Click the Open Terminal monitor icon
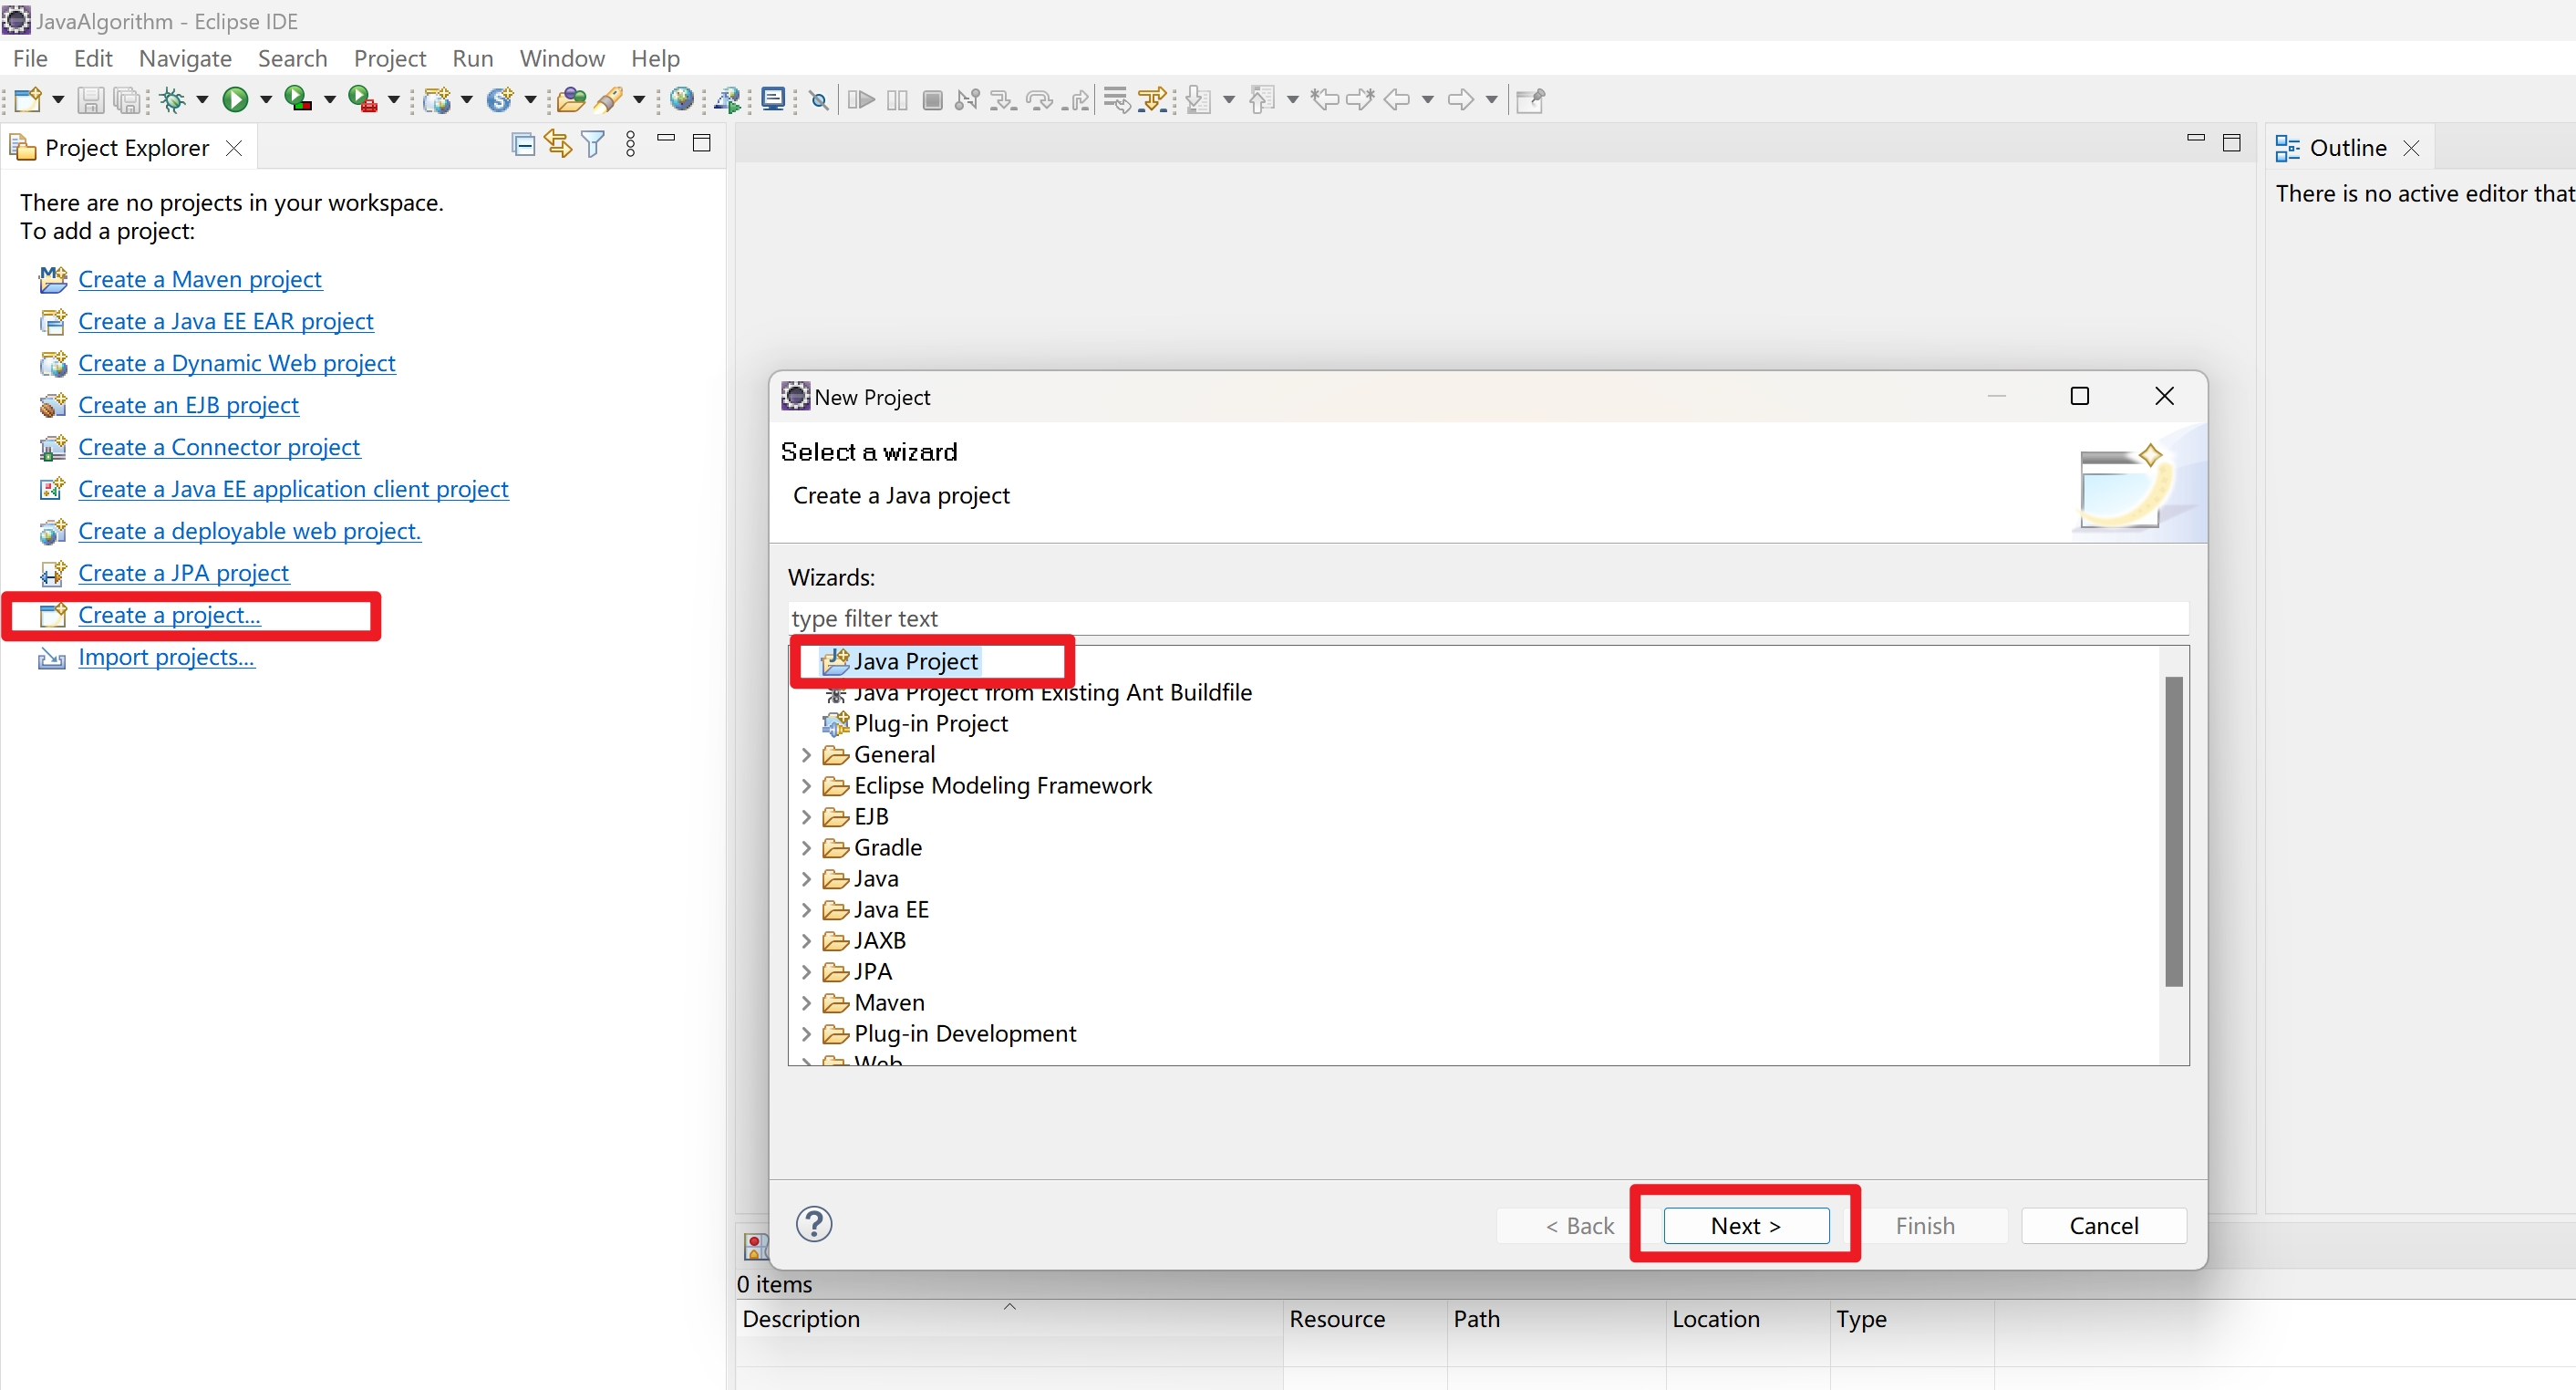Screen dimensions: 2576x1390 (x=773, y=99)
